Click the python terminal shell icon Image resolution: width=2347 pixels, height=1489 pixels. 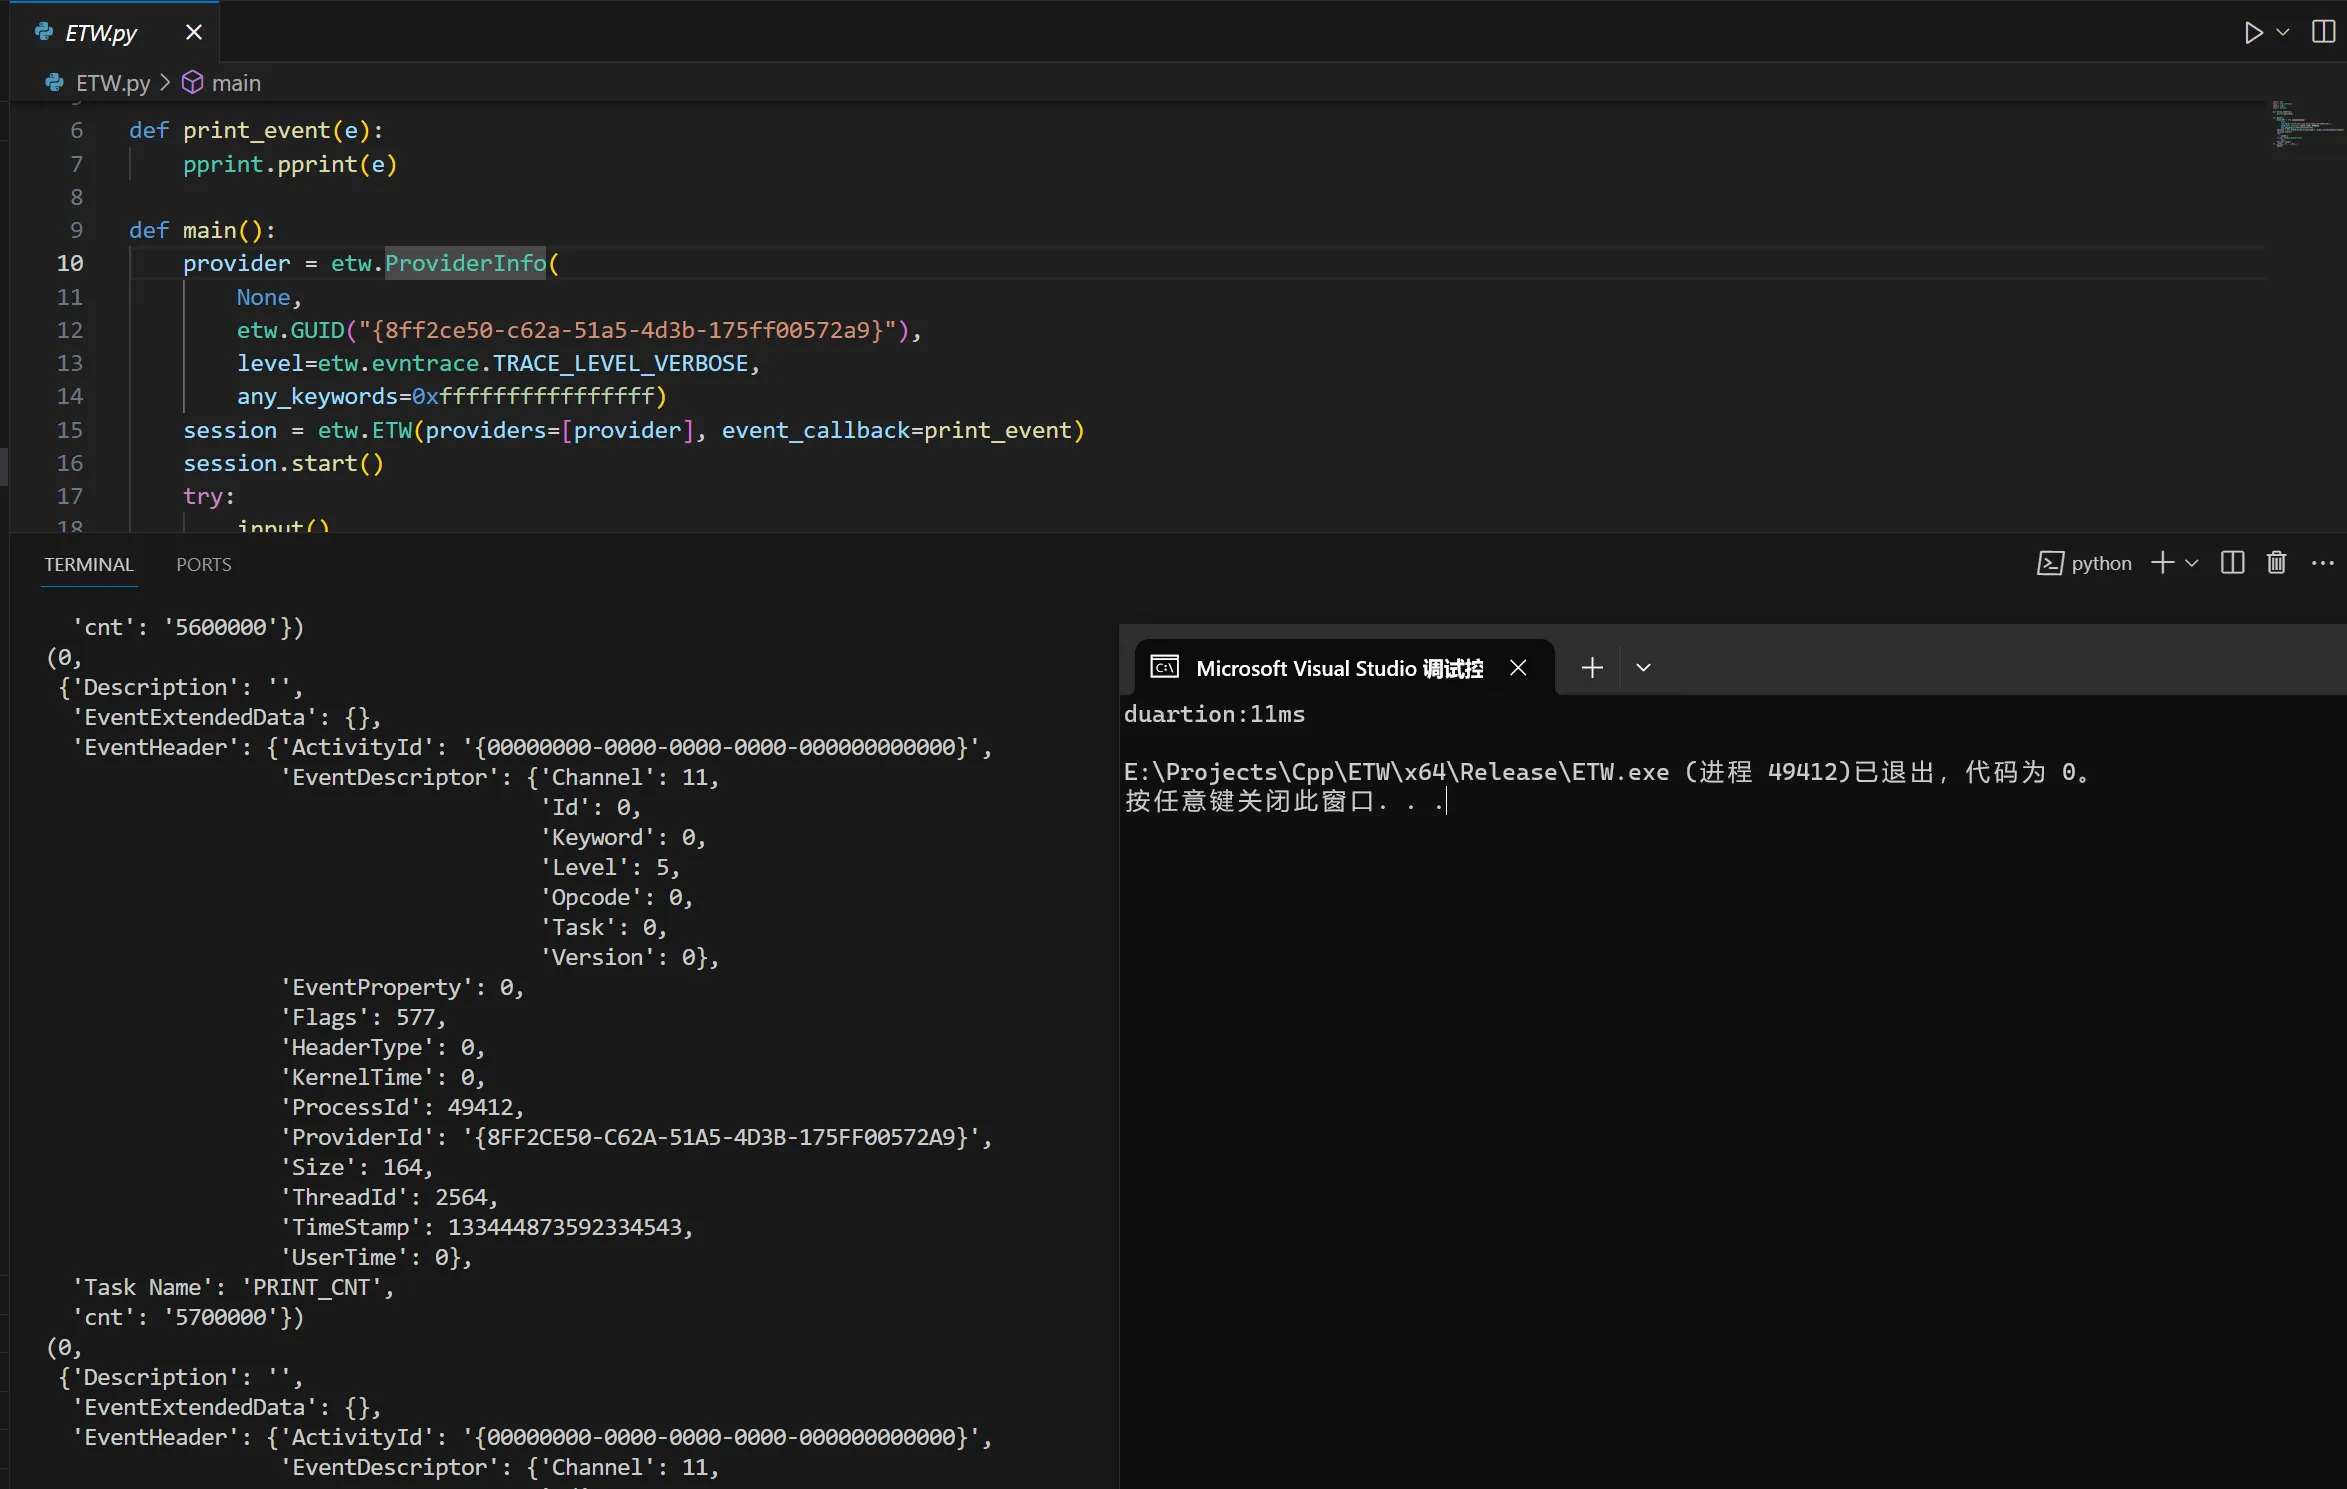pyautogui.click(x=2050, y=564)
